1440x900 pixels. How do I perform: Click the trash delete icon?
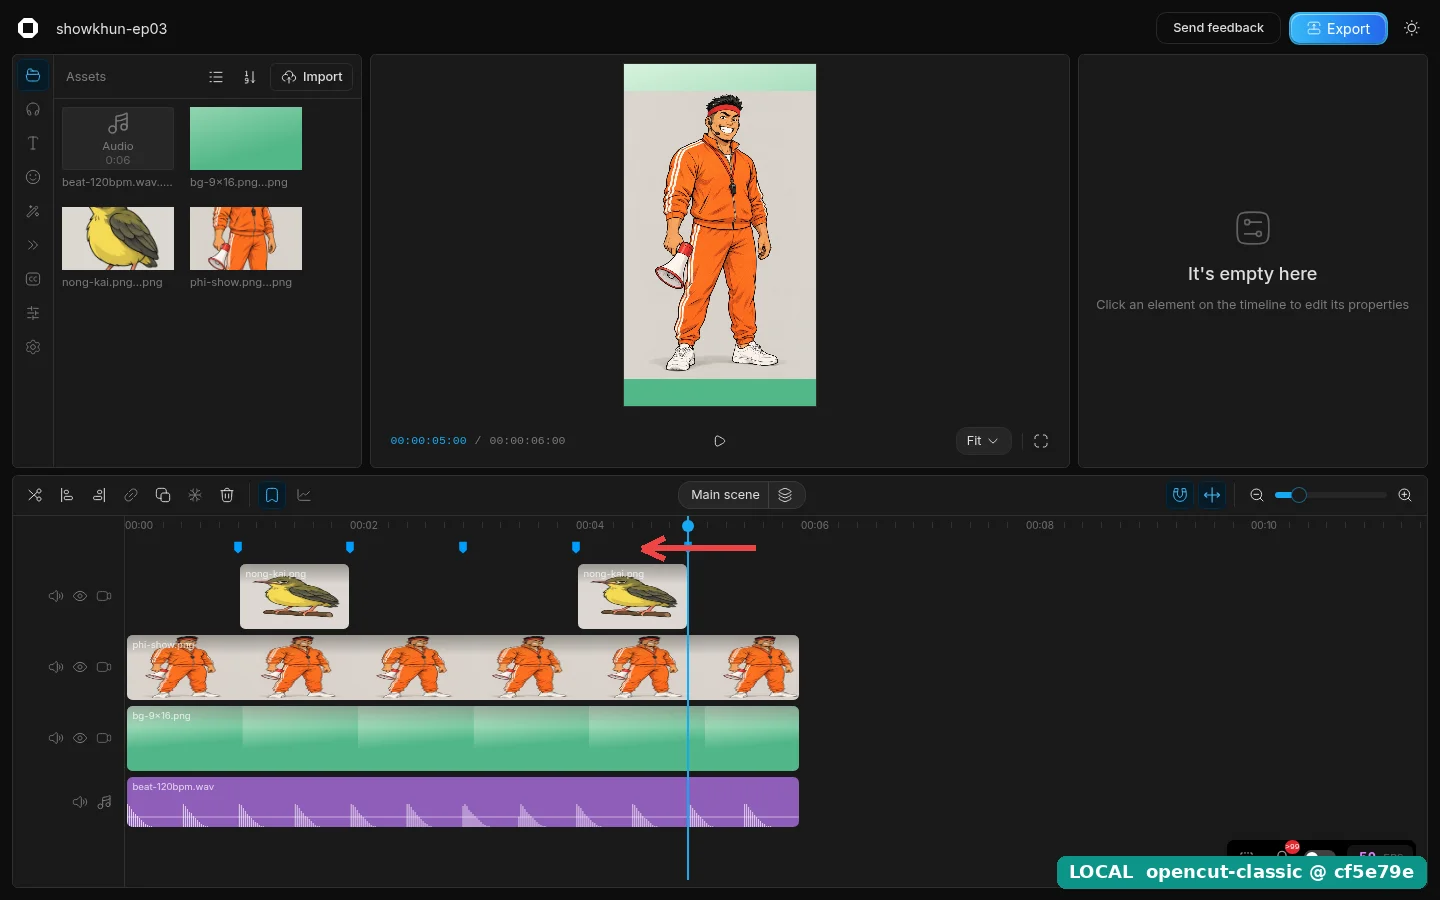pos(227,495)
